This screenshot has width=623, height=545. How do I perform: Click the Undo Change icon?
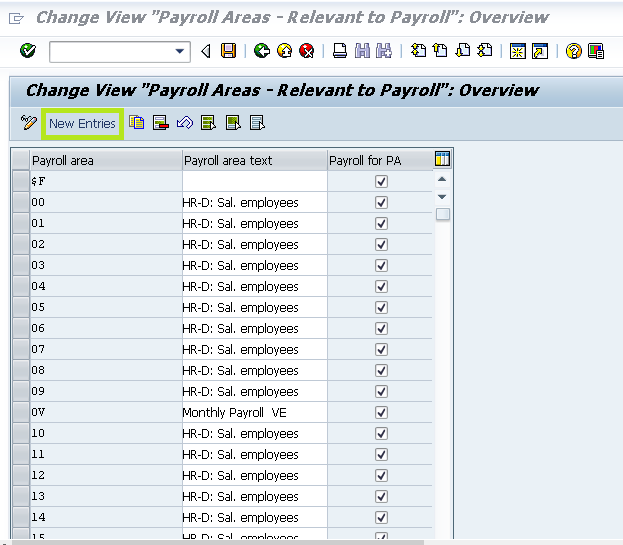point(185,123)
